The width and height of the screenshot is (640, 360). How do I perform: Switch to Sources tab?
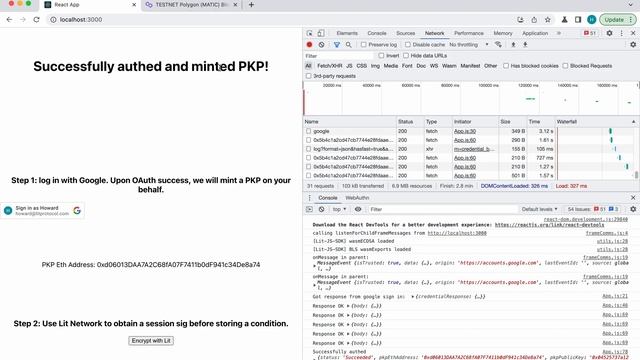405,33
